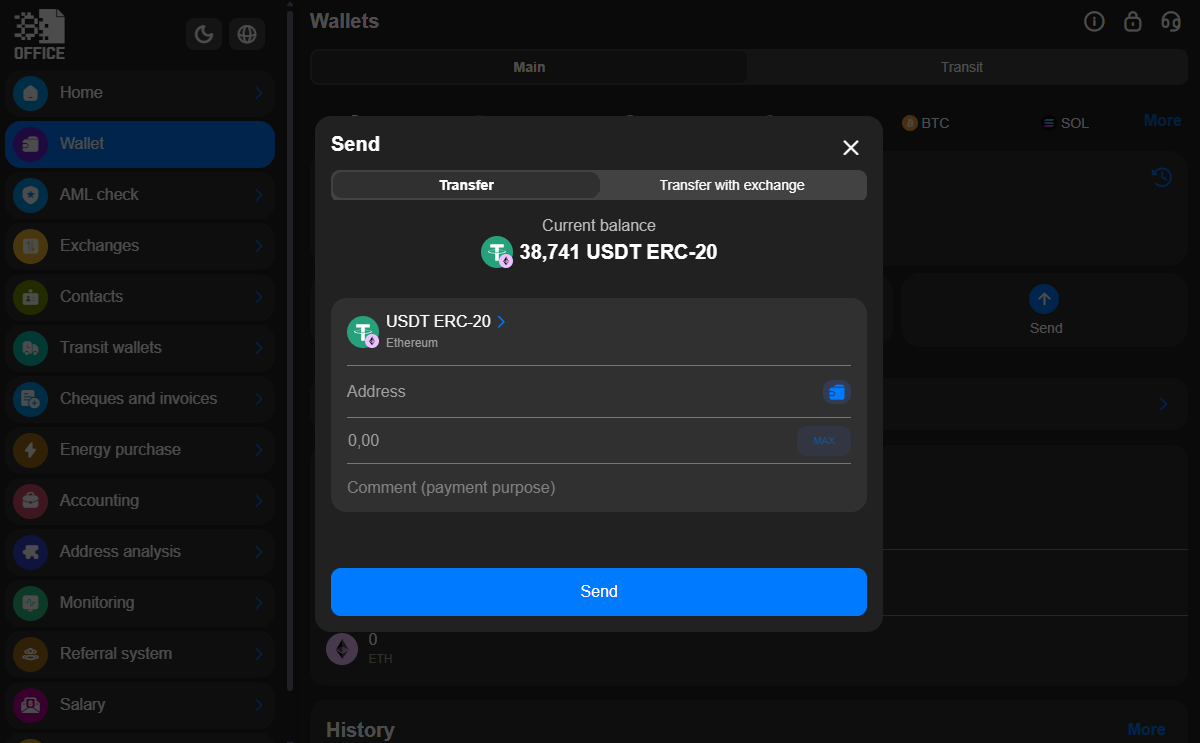Screen dimensions: 1200x743
Task: Click the paste-from-wallet icon in Address field
Action: [836, 392]
